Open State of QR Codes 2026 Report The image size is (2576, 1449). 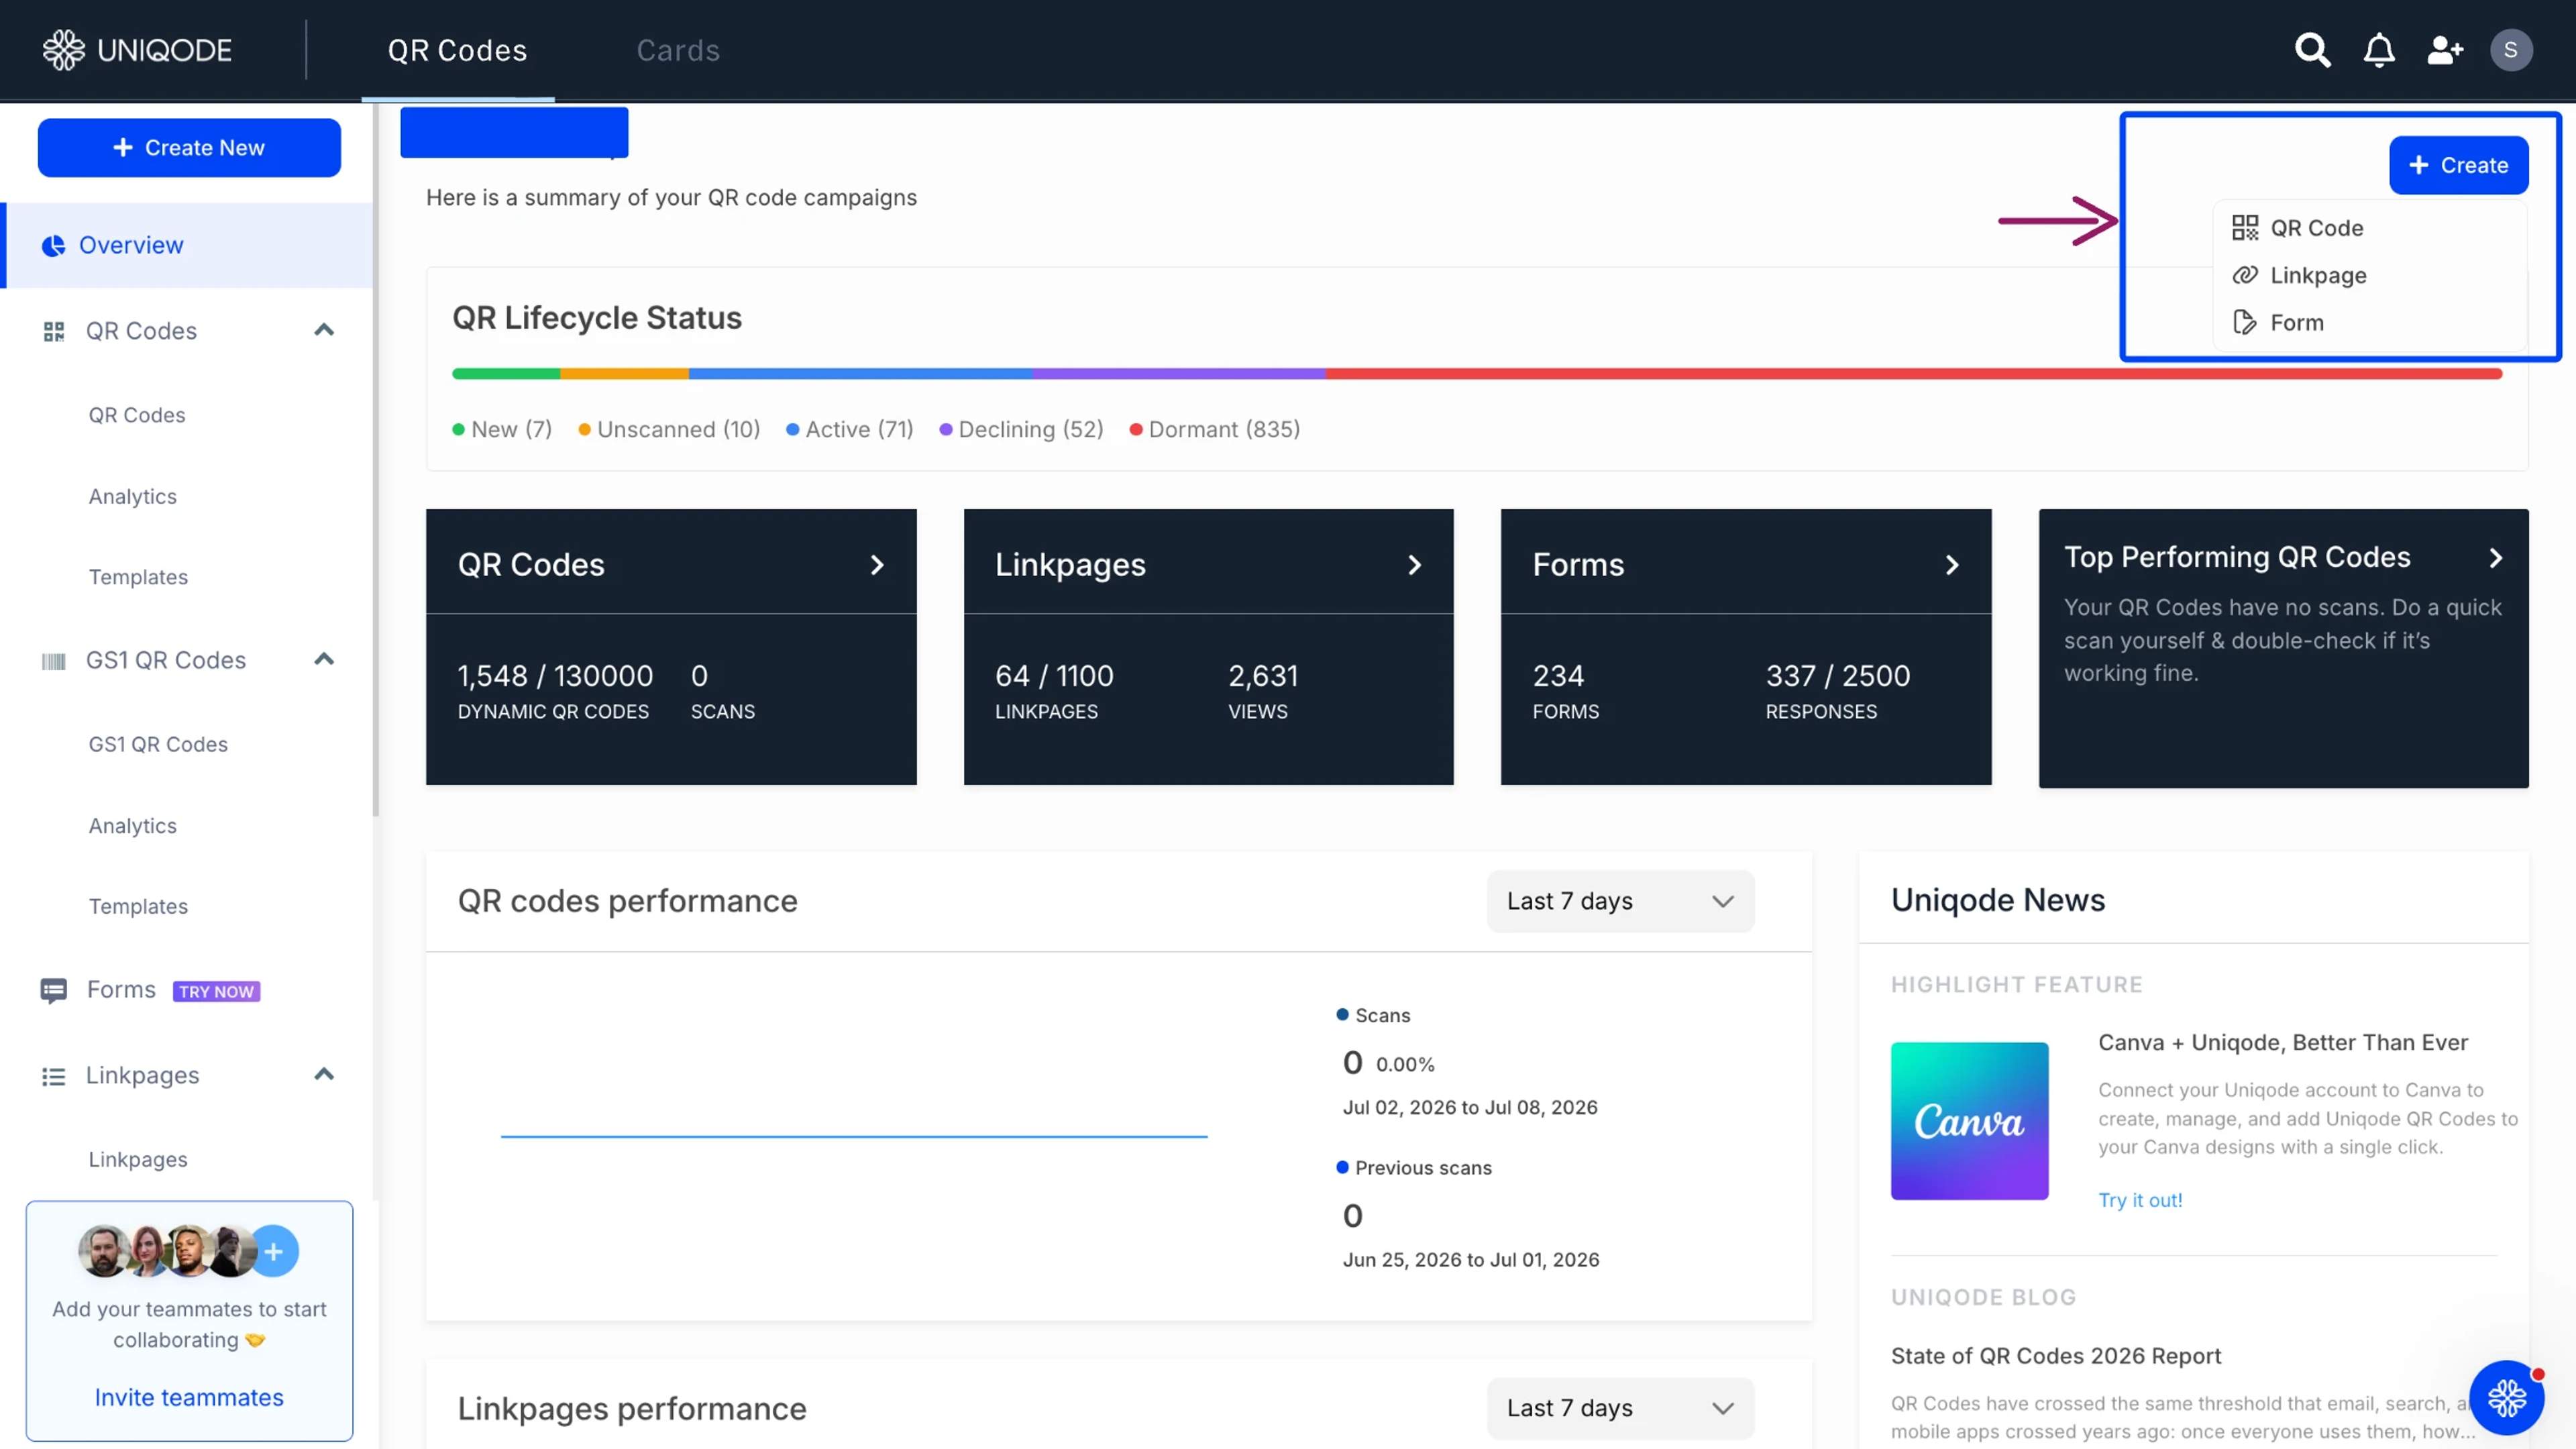click(x=2055, y=1356)
